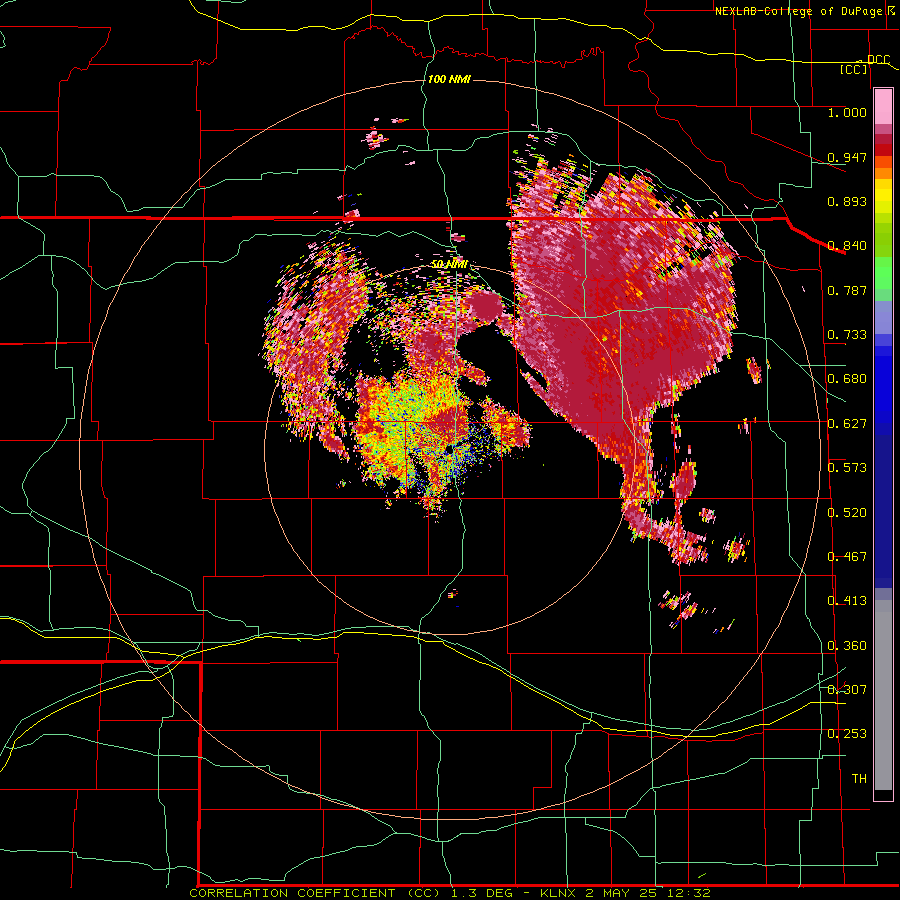Click the [CC] product label by the legend
This screenshot has height=900, width=900.
[854, 69]
